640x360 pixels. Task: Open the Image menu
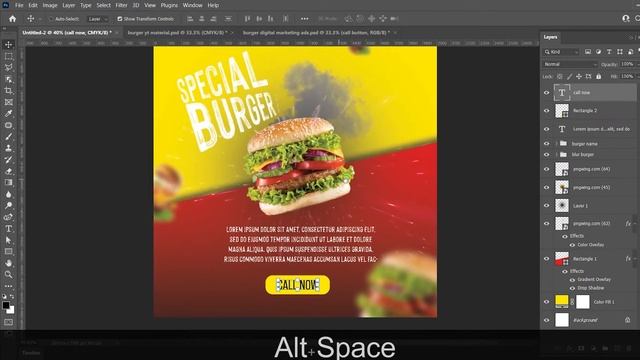coord(50,5)
